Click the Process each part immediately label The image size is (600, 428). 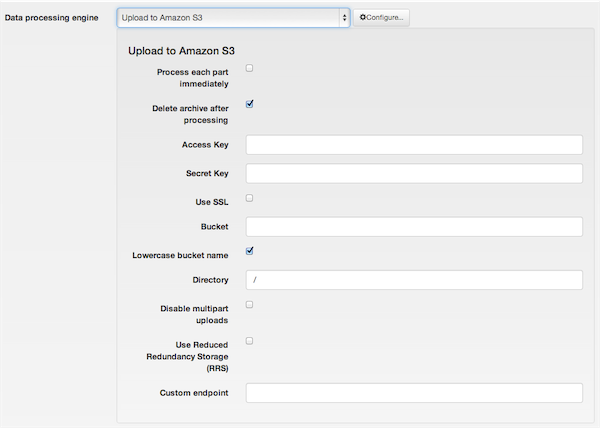tap(192, 78)
